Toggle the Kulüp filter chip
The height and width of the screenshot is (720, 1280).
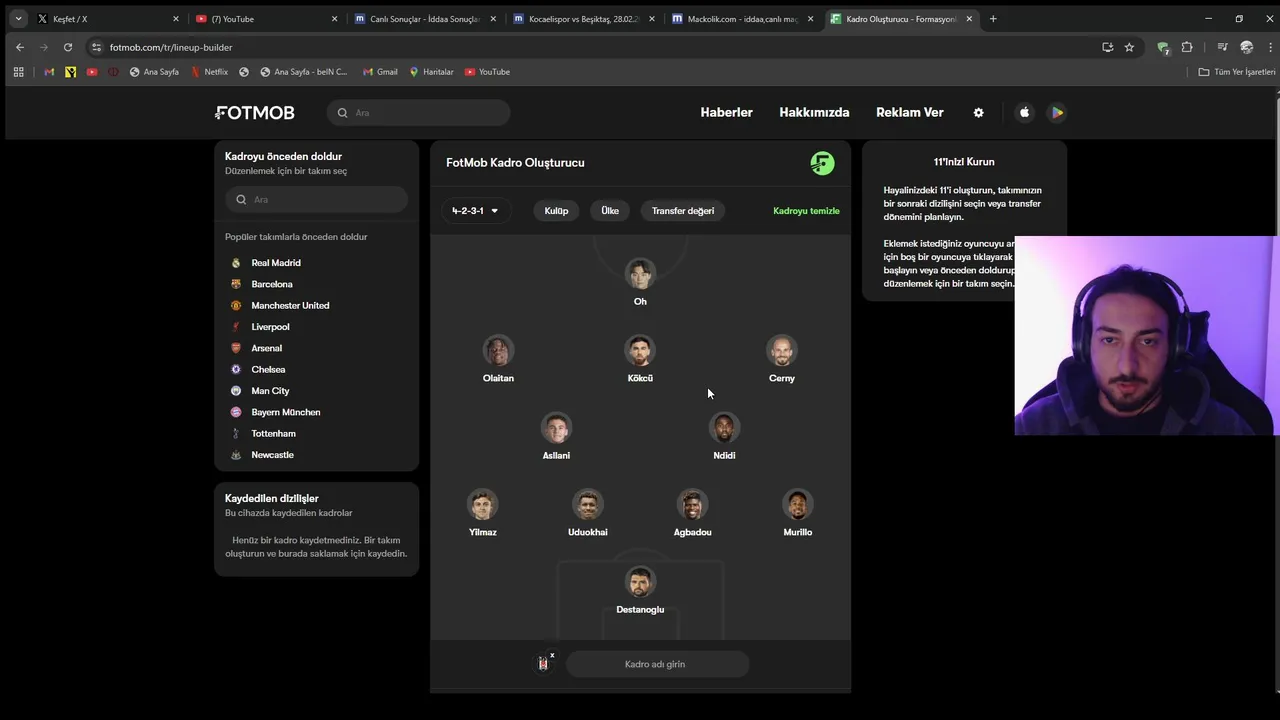556,211
